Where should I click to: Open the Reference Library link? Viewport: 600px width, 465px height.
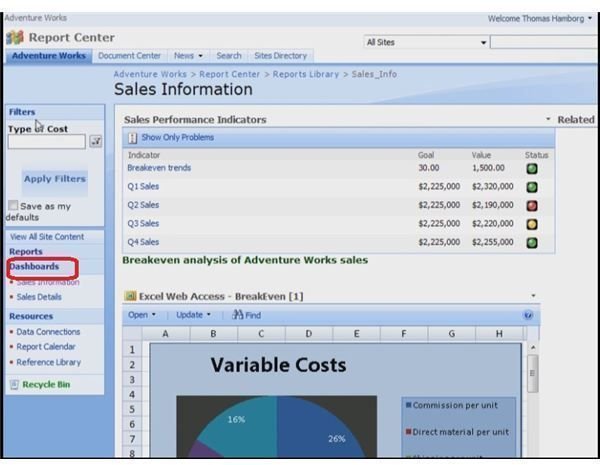click(x=49, y=362)
